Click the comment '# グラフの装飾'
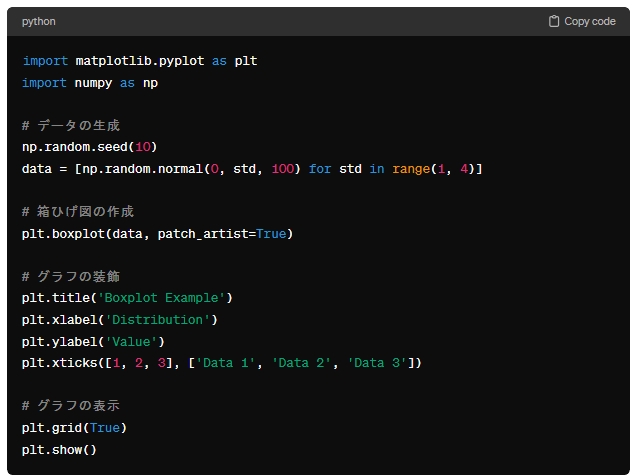The height and width of the screenshot is (476, 635). coord(71,276)
